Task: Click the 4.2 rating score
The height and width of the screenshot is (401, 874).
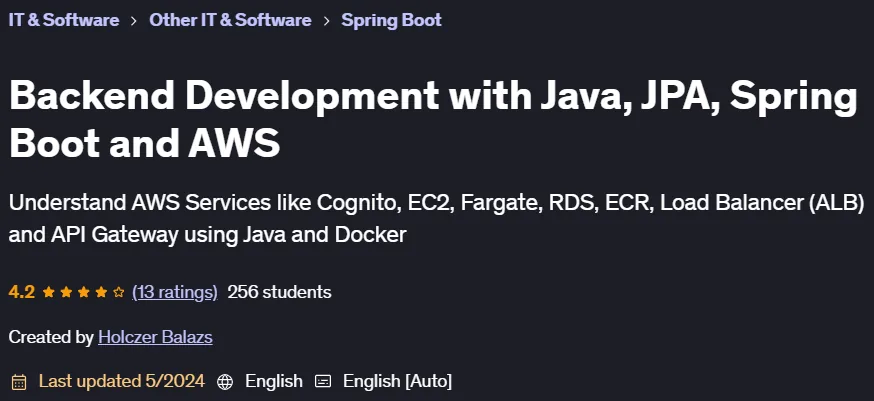Action: pyautogui.click(x=22, y=292)
